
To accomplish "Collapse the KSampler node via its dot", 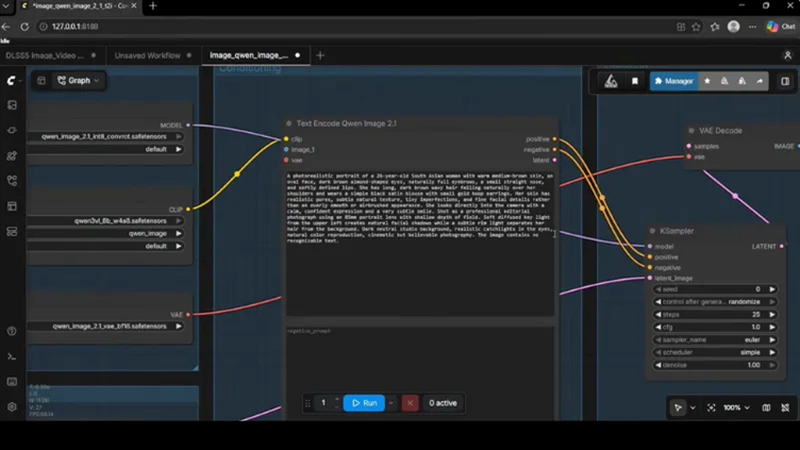I will point(652,231).
